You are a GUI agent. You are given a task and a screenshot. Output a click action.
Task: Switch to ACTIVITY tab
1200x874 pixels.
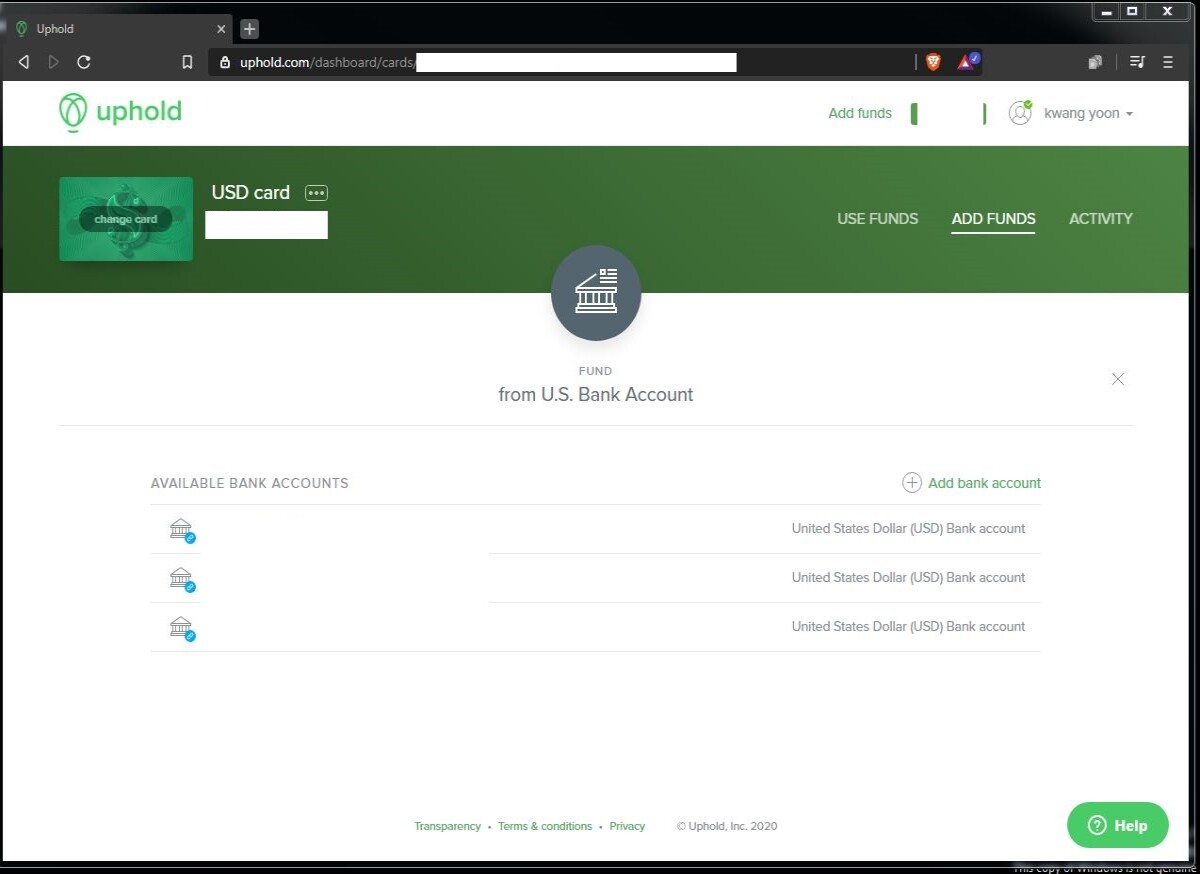[x=1101, y=218]
